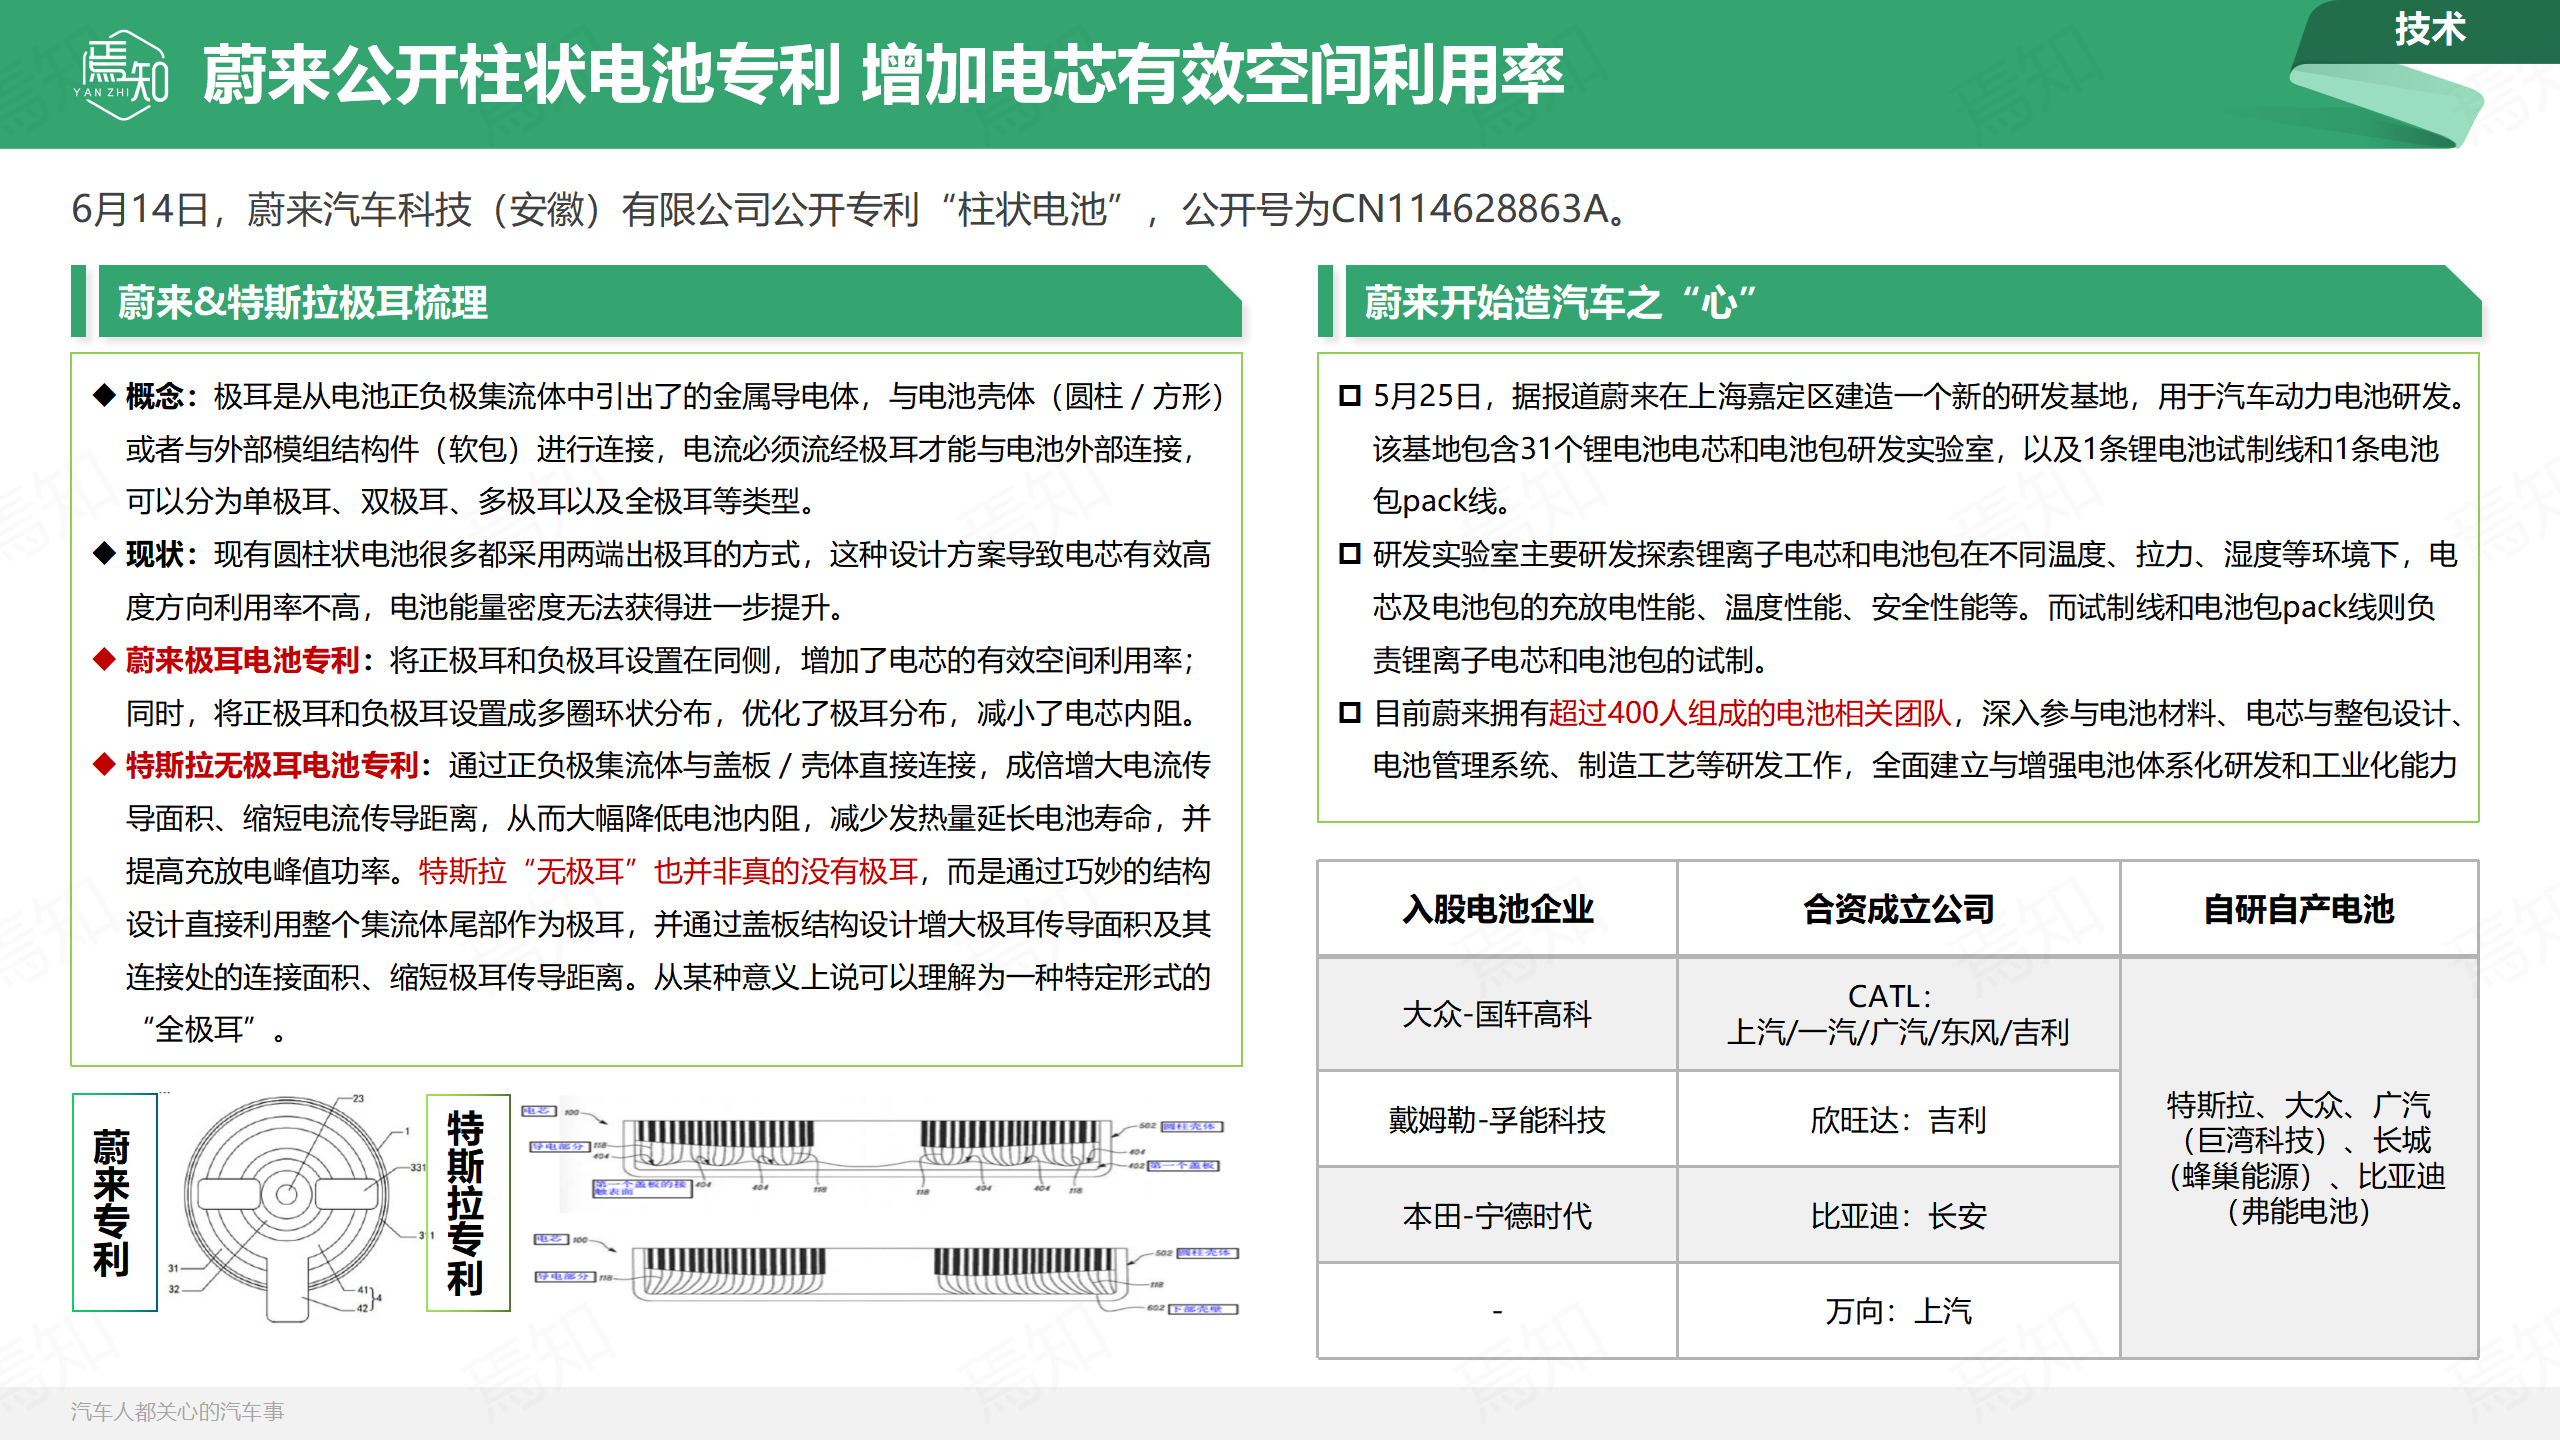The image size is (2560, 1440).
Task: Click slide title 蔚来公开柱状电池专利
Action: pos(521,75)
